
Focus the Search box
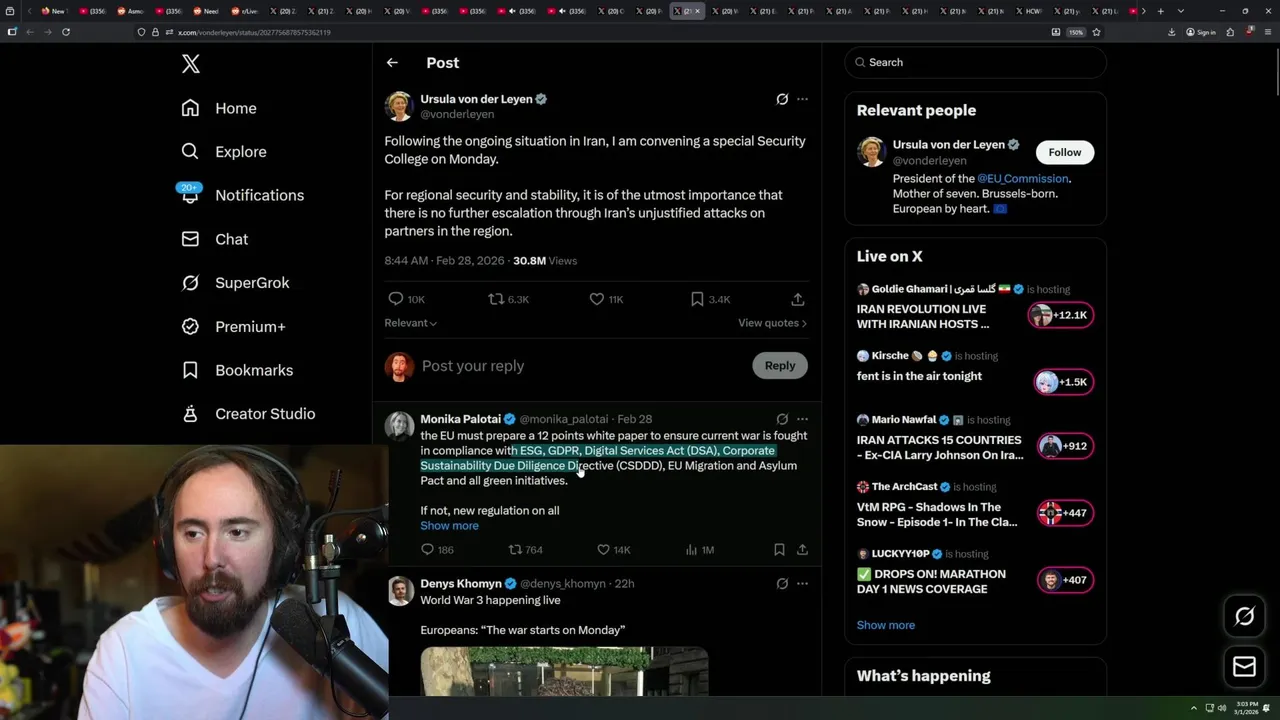coord(975,62)
